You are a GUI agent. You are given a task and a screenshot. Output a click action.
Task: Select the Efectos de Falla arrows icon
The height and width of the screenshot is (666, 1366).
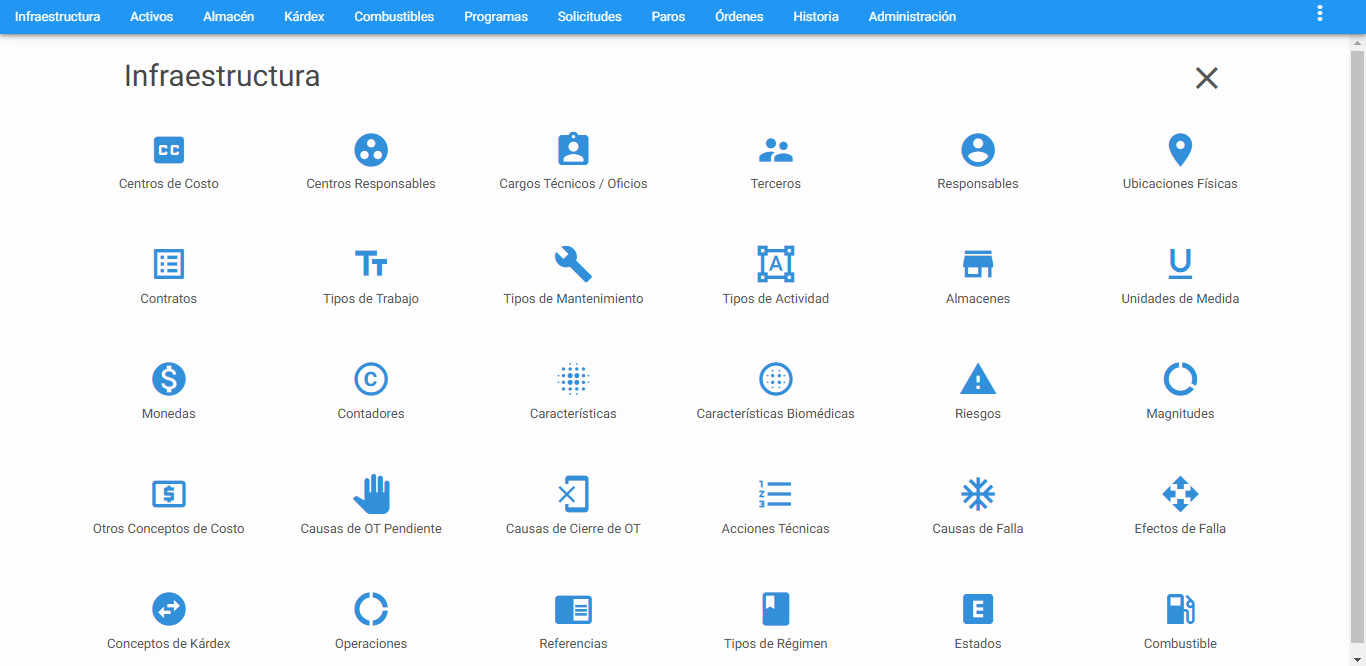(x=1180, y=494)
